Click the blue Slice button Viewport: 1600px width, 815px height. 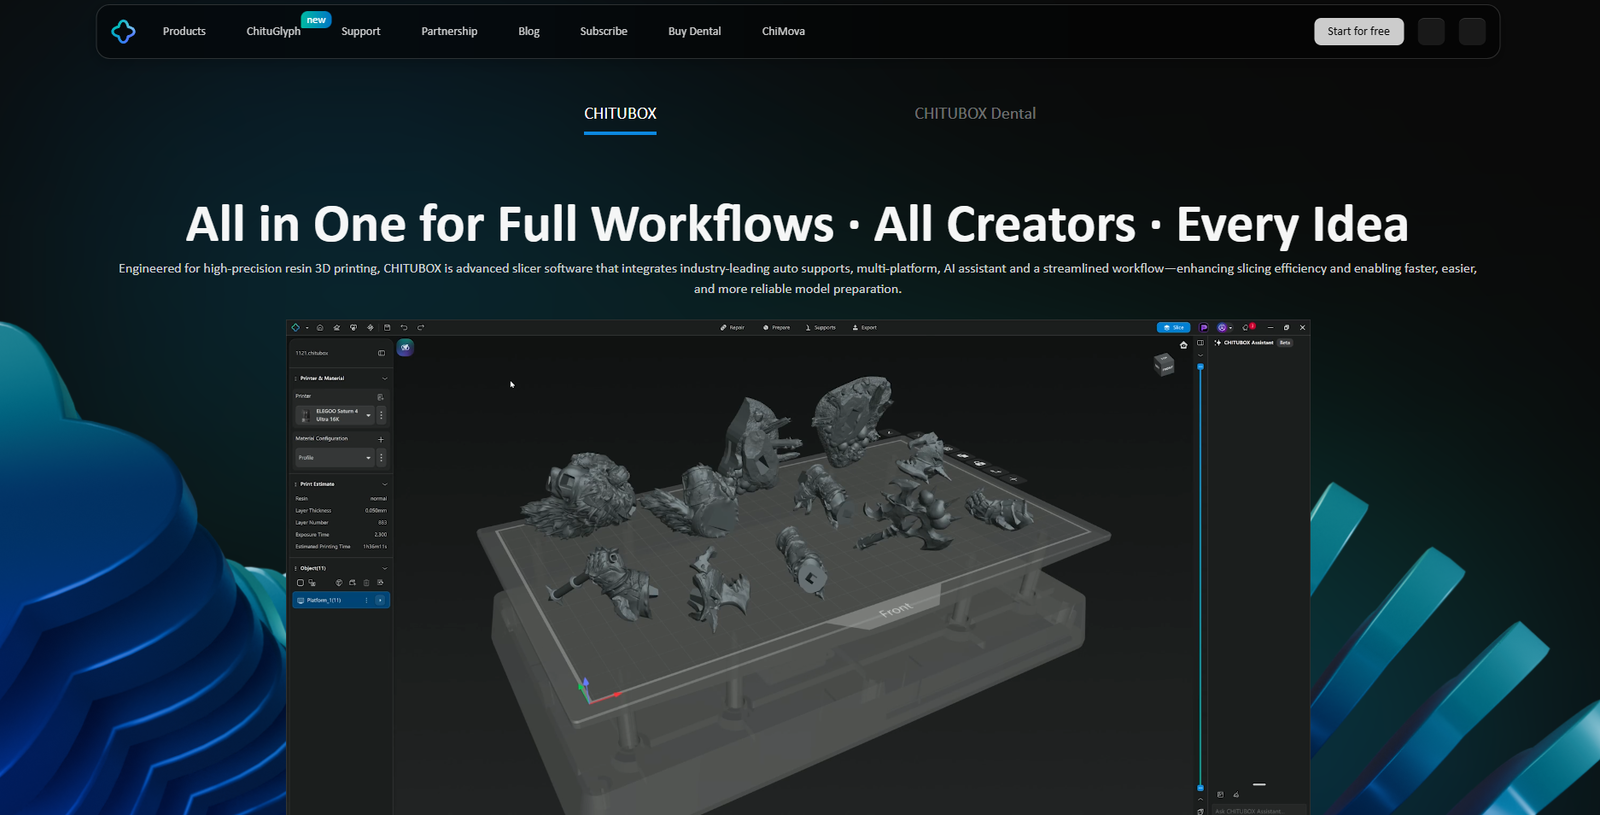1173,327
